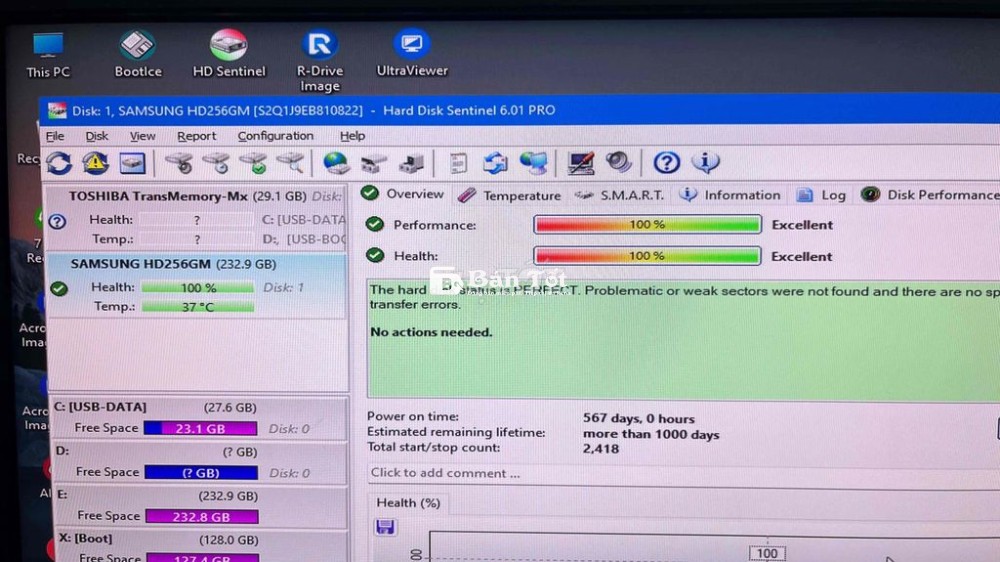This screenshot has height=562, width=1000.
Task: Click the blue info bubble About icon
Action: (705, 162)
